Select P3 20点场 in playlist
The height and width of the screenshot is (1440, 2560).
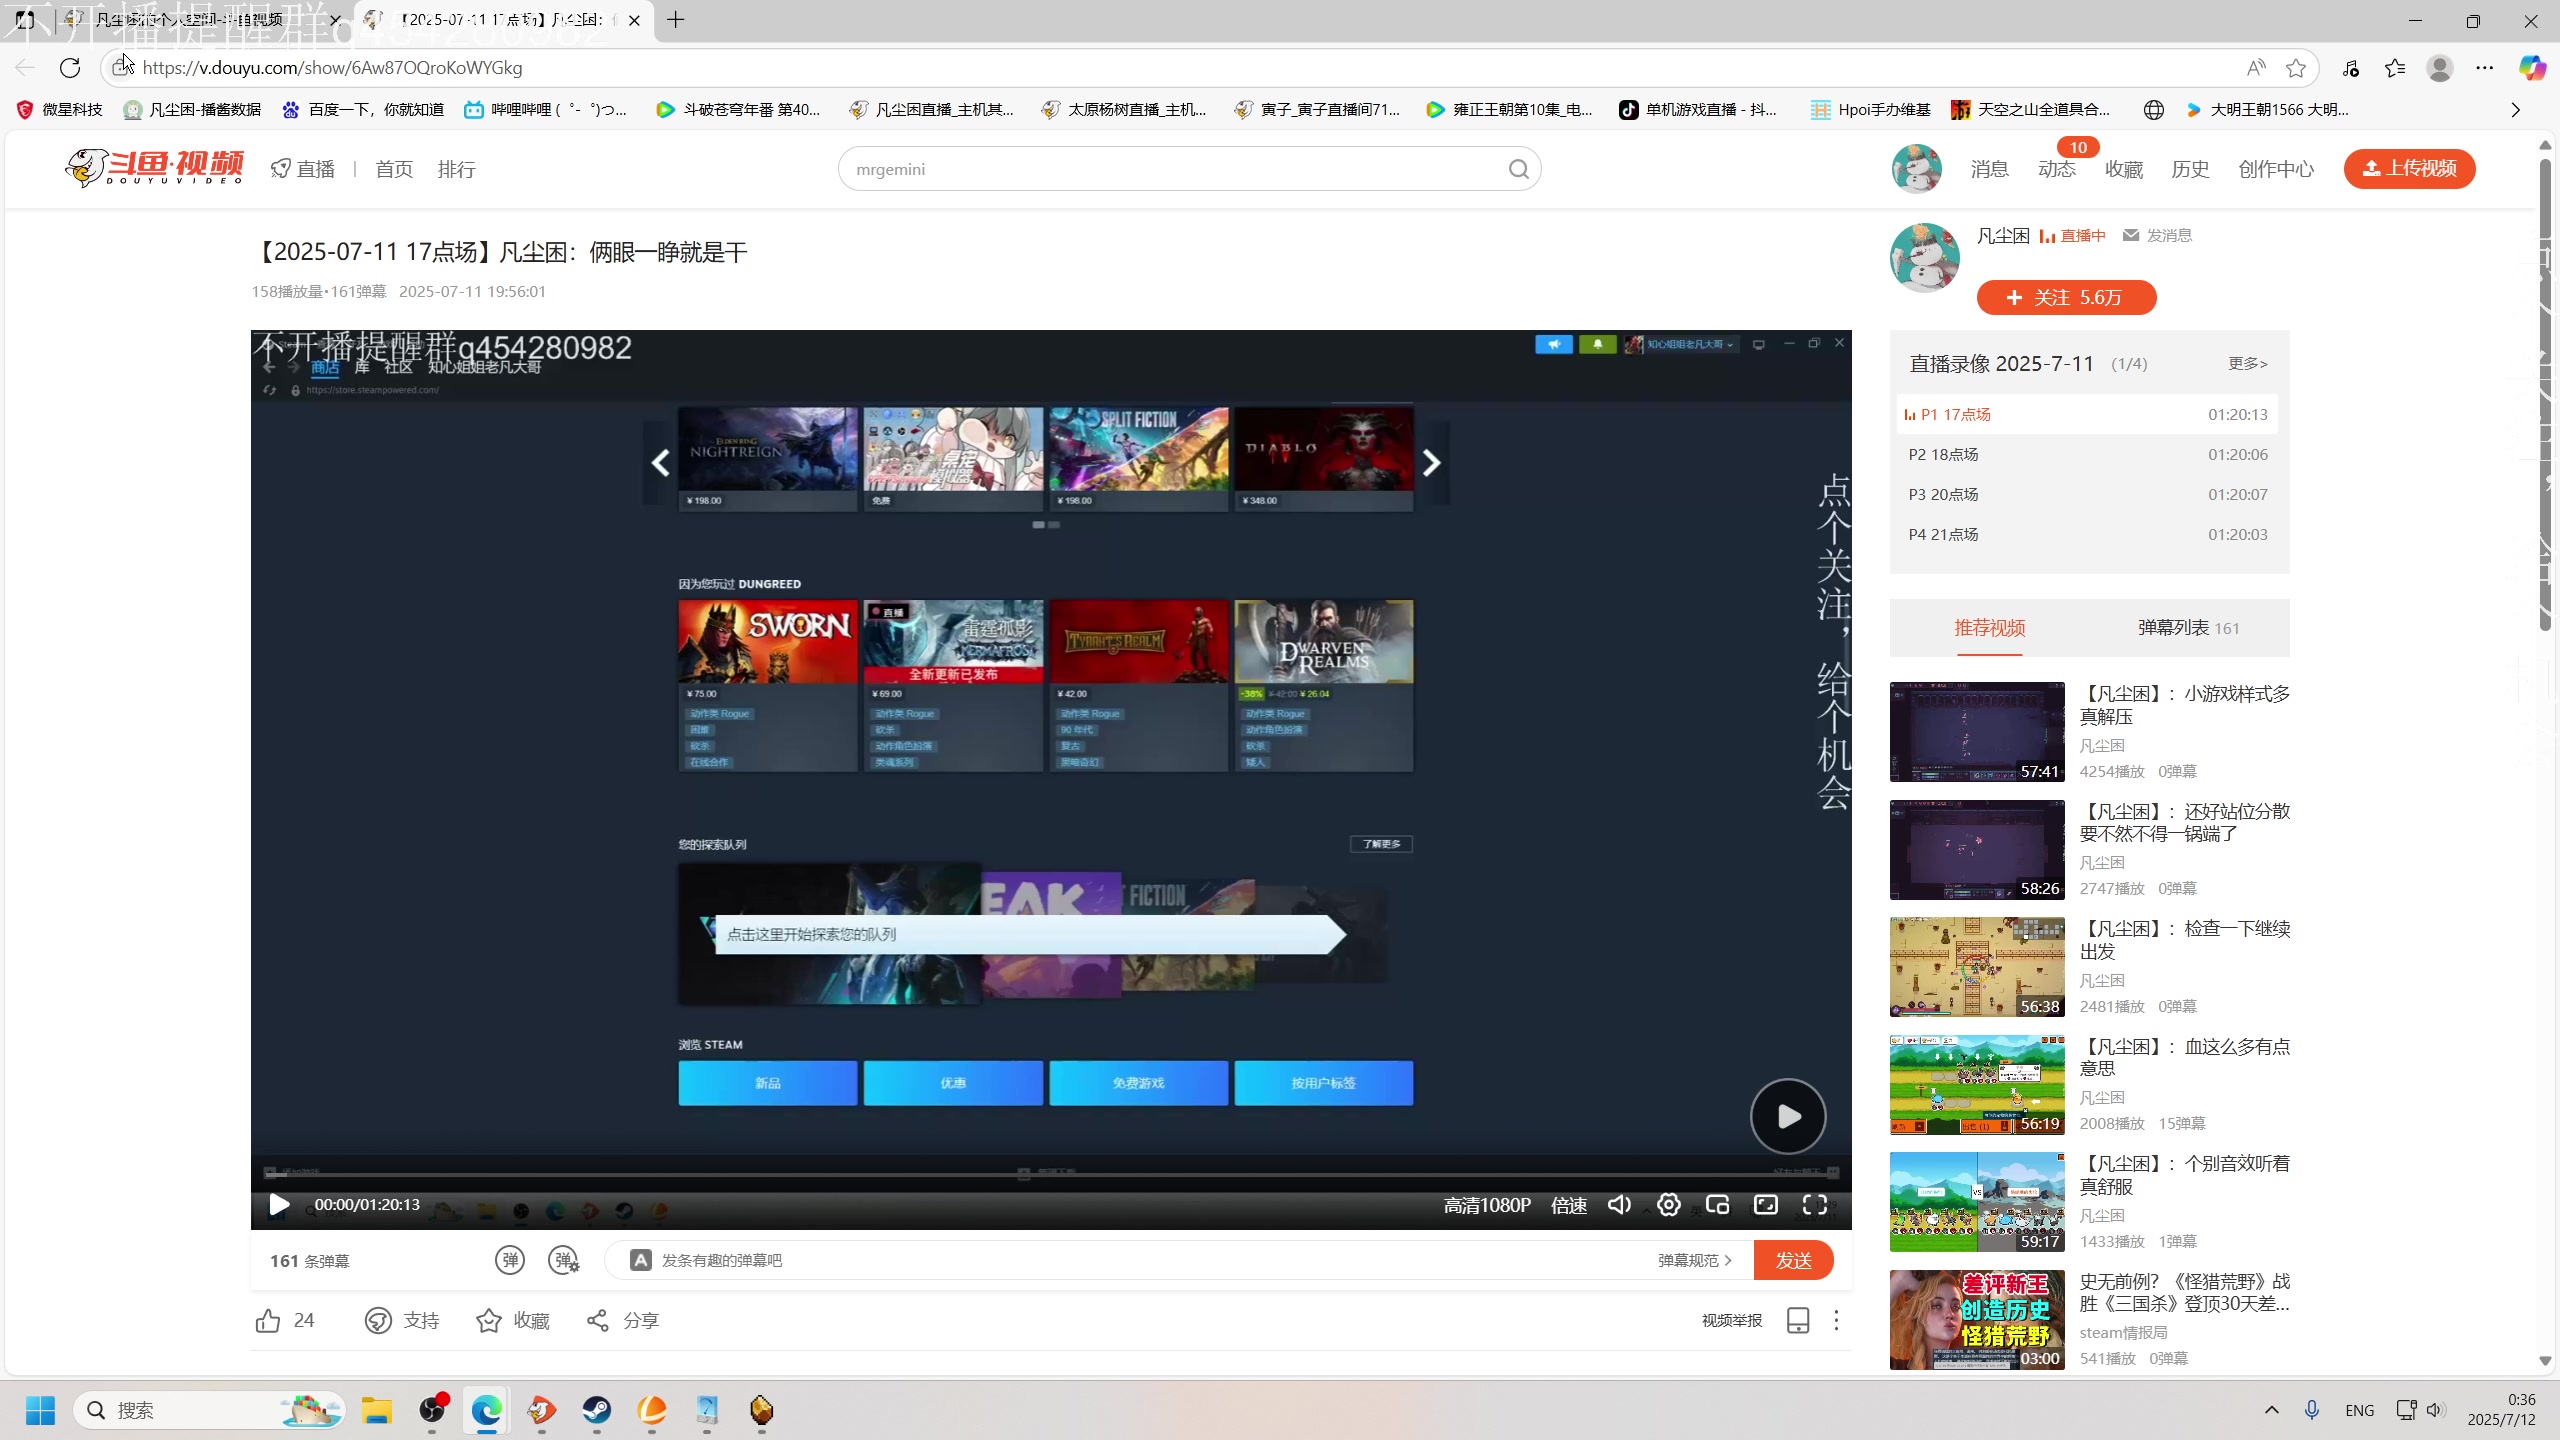2088,494
